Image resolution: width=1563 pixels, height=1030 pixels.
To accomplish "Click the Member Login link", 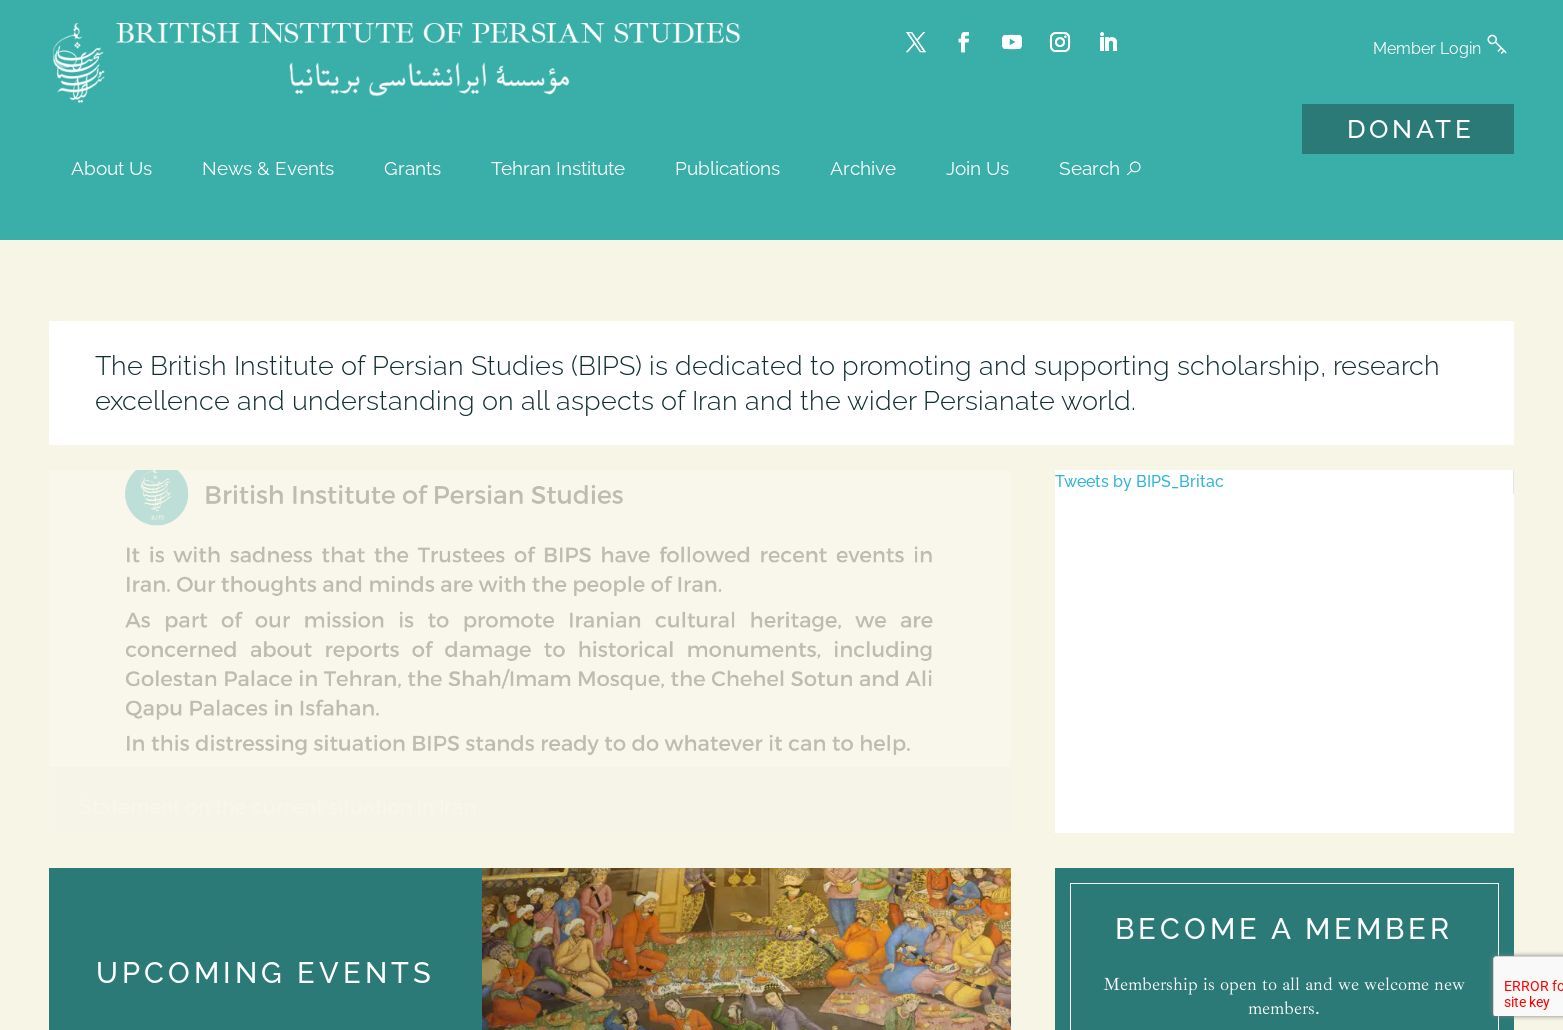I will tap(1425, 48).
